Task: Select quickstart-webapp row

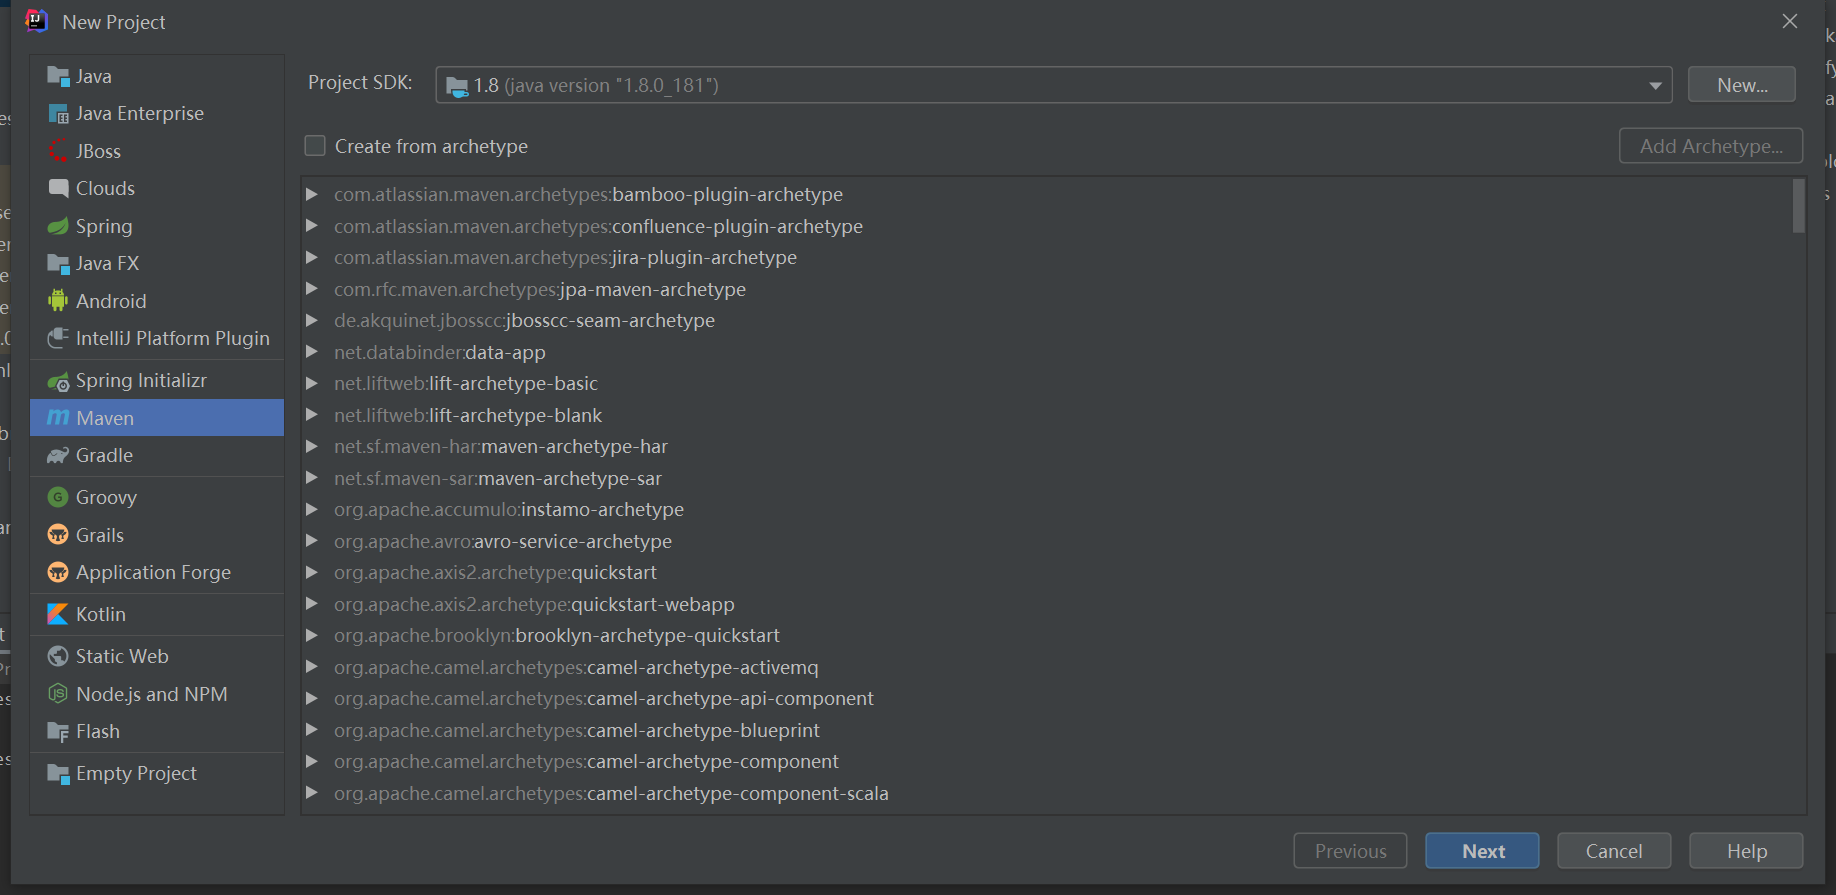Action: (x=1047, y=604)
